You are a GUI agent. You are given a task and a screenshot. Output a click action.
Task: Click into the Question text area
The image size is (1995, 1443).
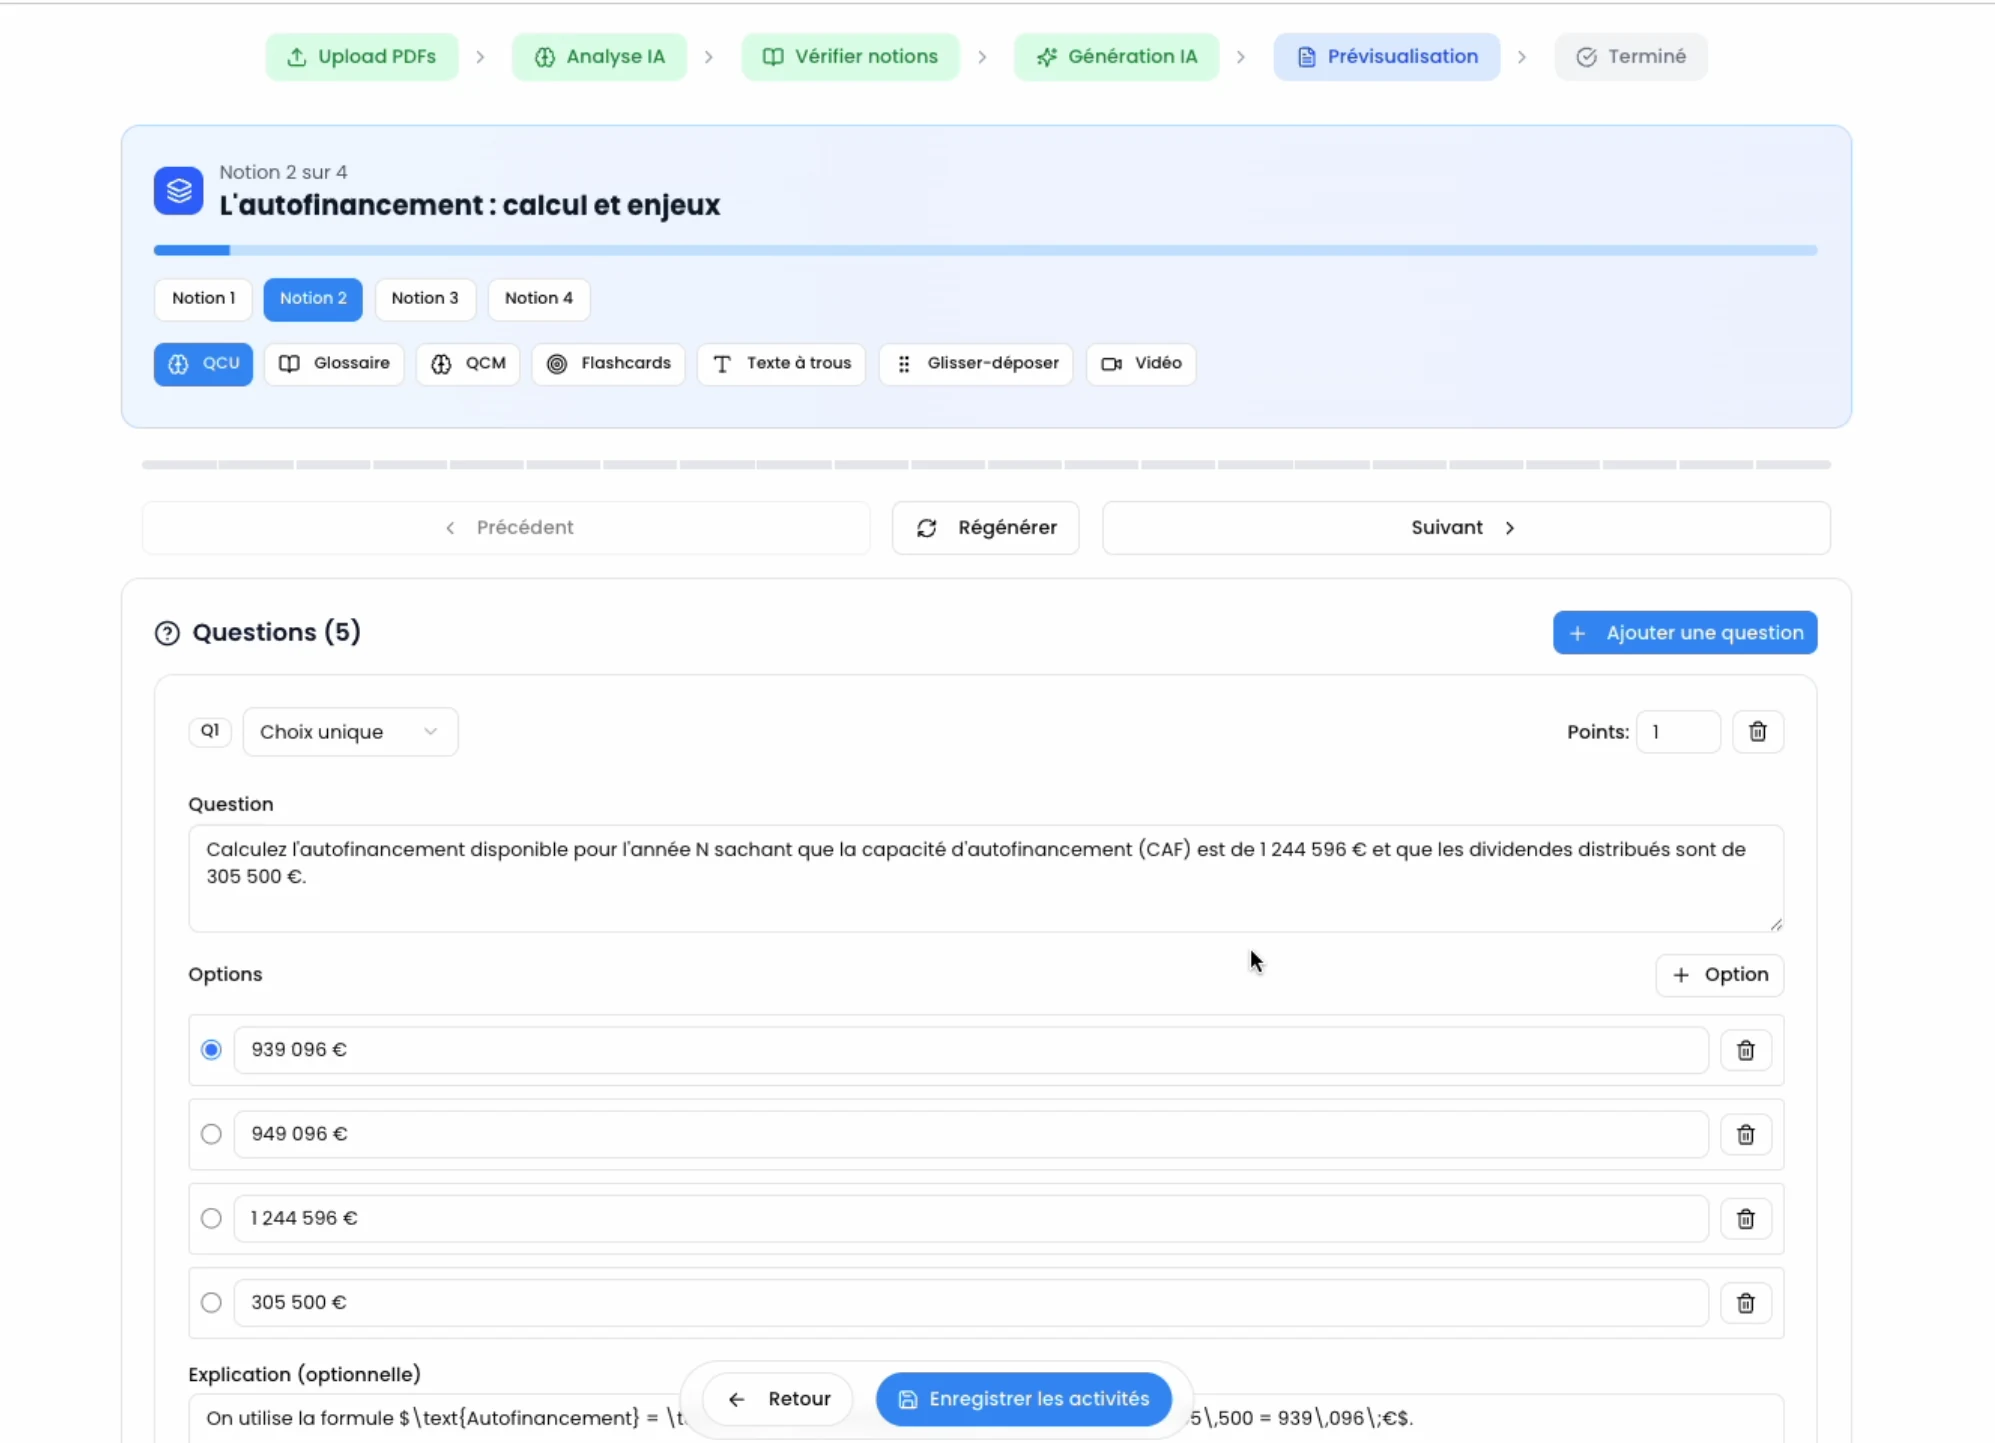click(985, 878)
